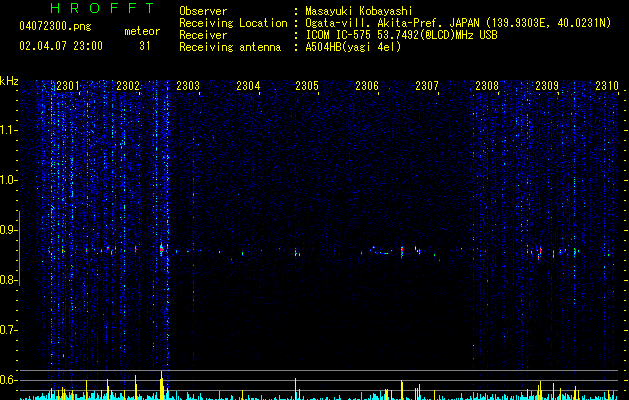Click the 2304 time marker
This screenshot has width=629, height=400.
(248, 86)
